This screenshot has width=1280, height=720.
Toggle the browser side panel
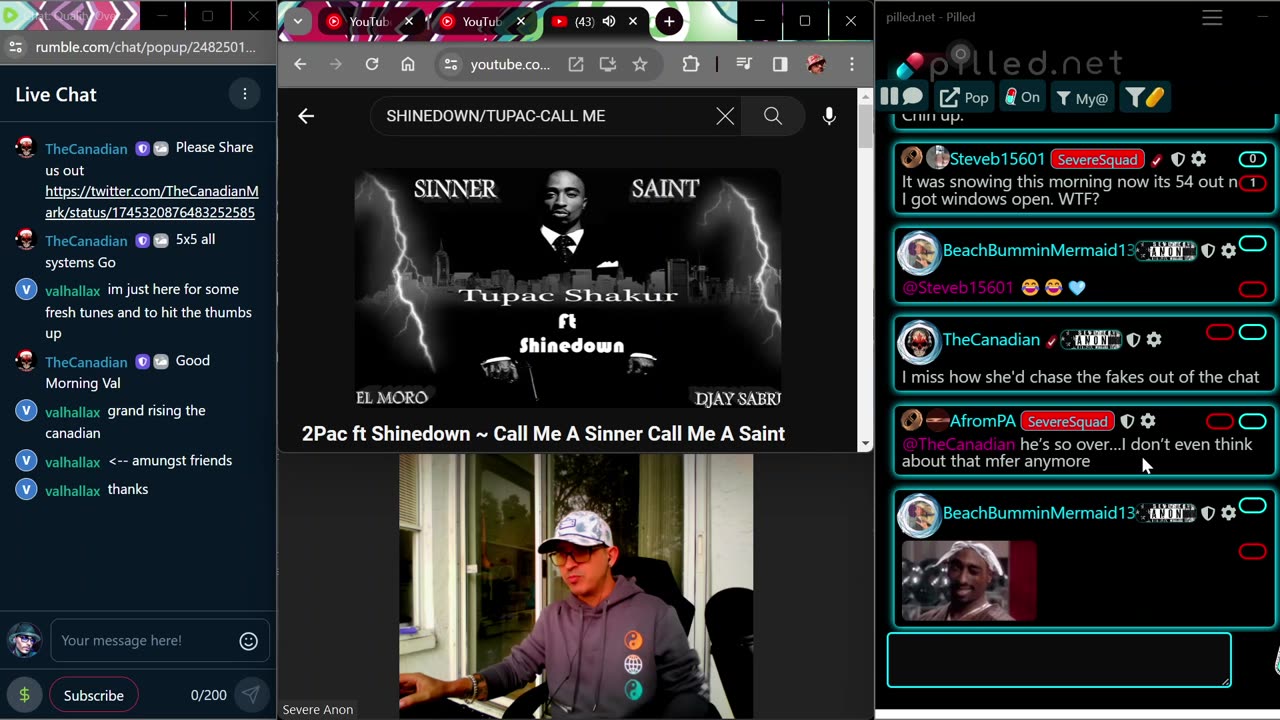(780, 64)
